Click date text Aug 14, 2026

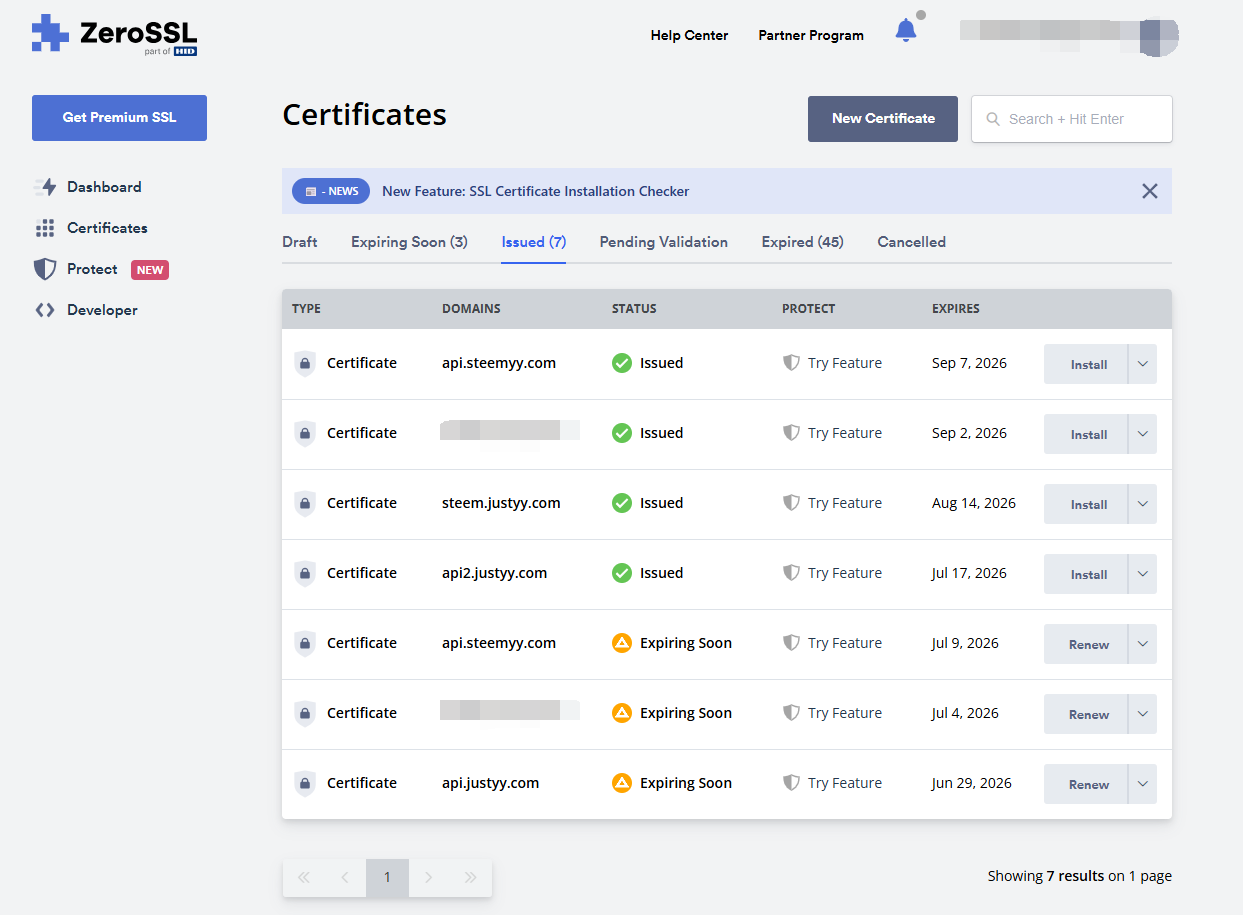tap(974, 503)
